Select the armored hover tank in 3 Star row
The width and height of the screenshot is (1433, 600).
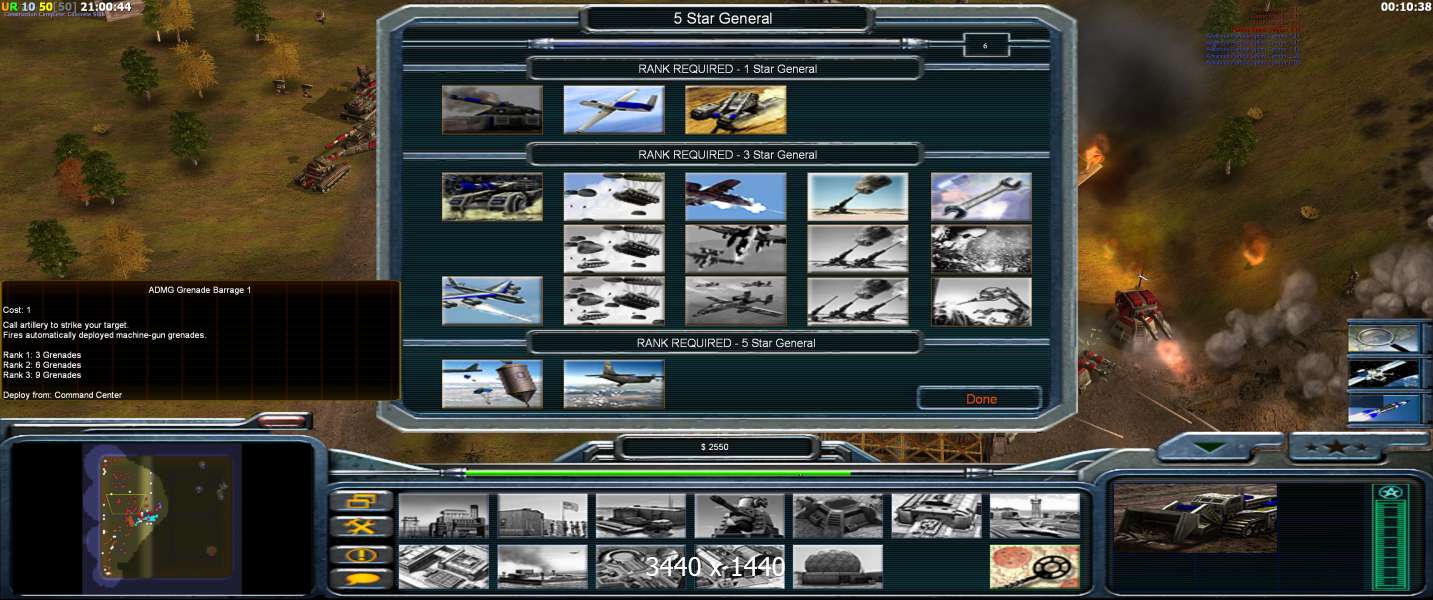pos(492,197)
